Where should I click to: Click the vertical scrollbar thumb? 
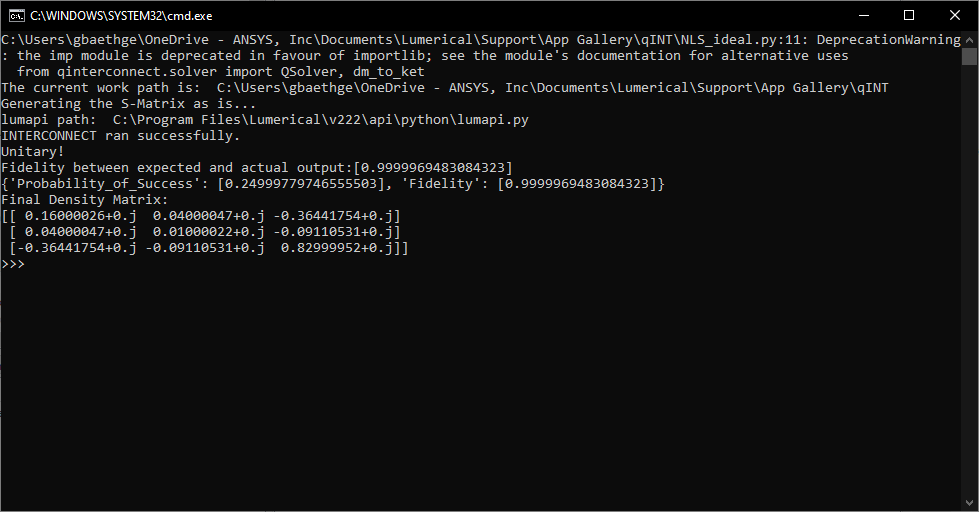click(x=969, y=56)
